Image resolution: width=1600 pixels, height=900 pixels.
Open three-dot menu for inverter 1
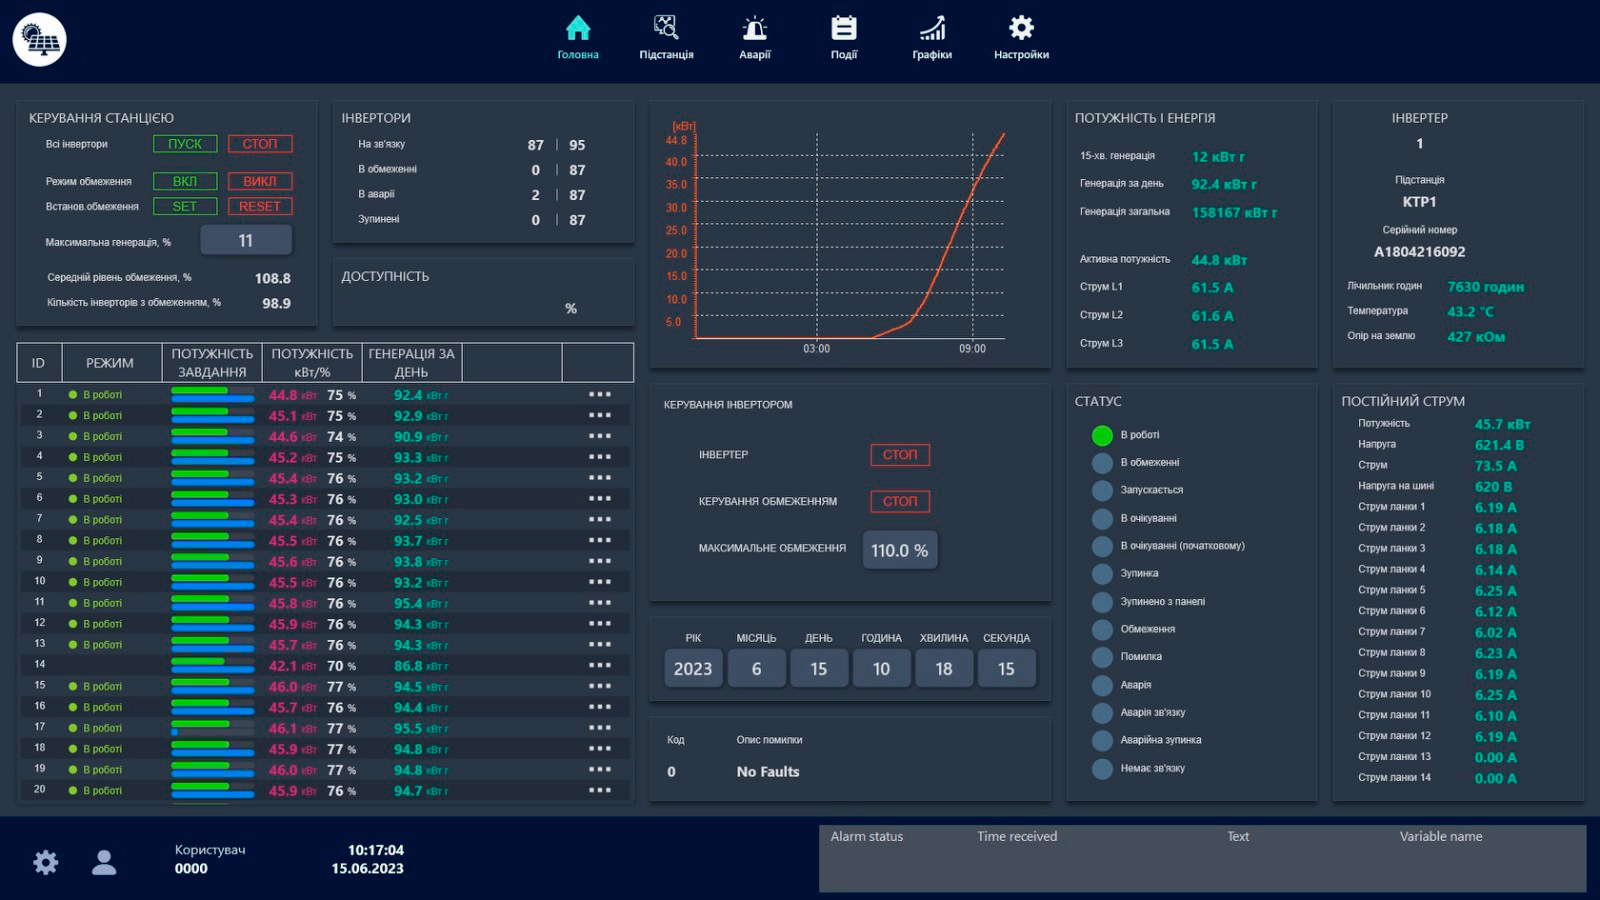pos(599,395)
